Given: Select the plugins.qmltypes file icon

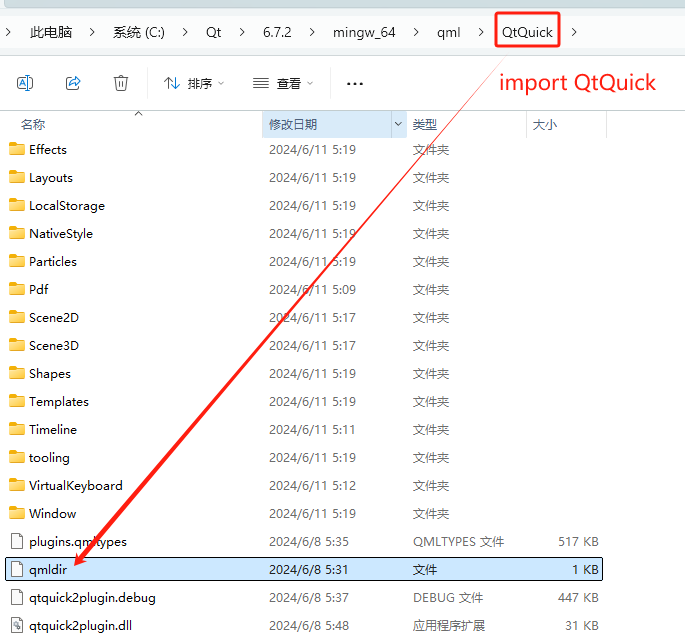Looking at the screenshot, I should click(17, 541).
